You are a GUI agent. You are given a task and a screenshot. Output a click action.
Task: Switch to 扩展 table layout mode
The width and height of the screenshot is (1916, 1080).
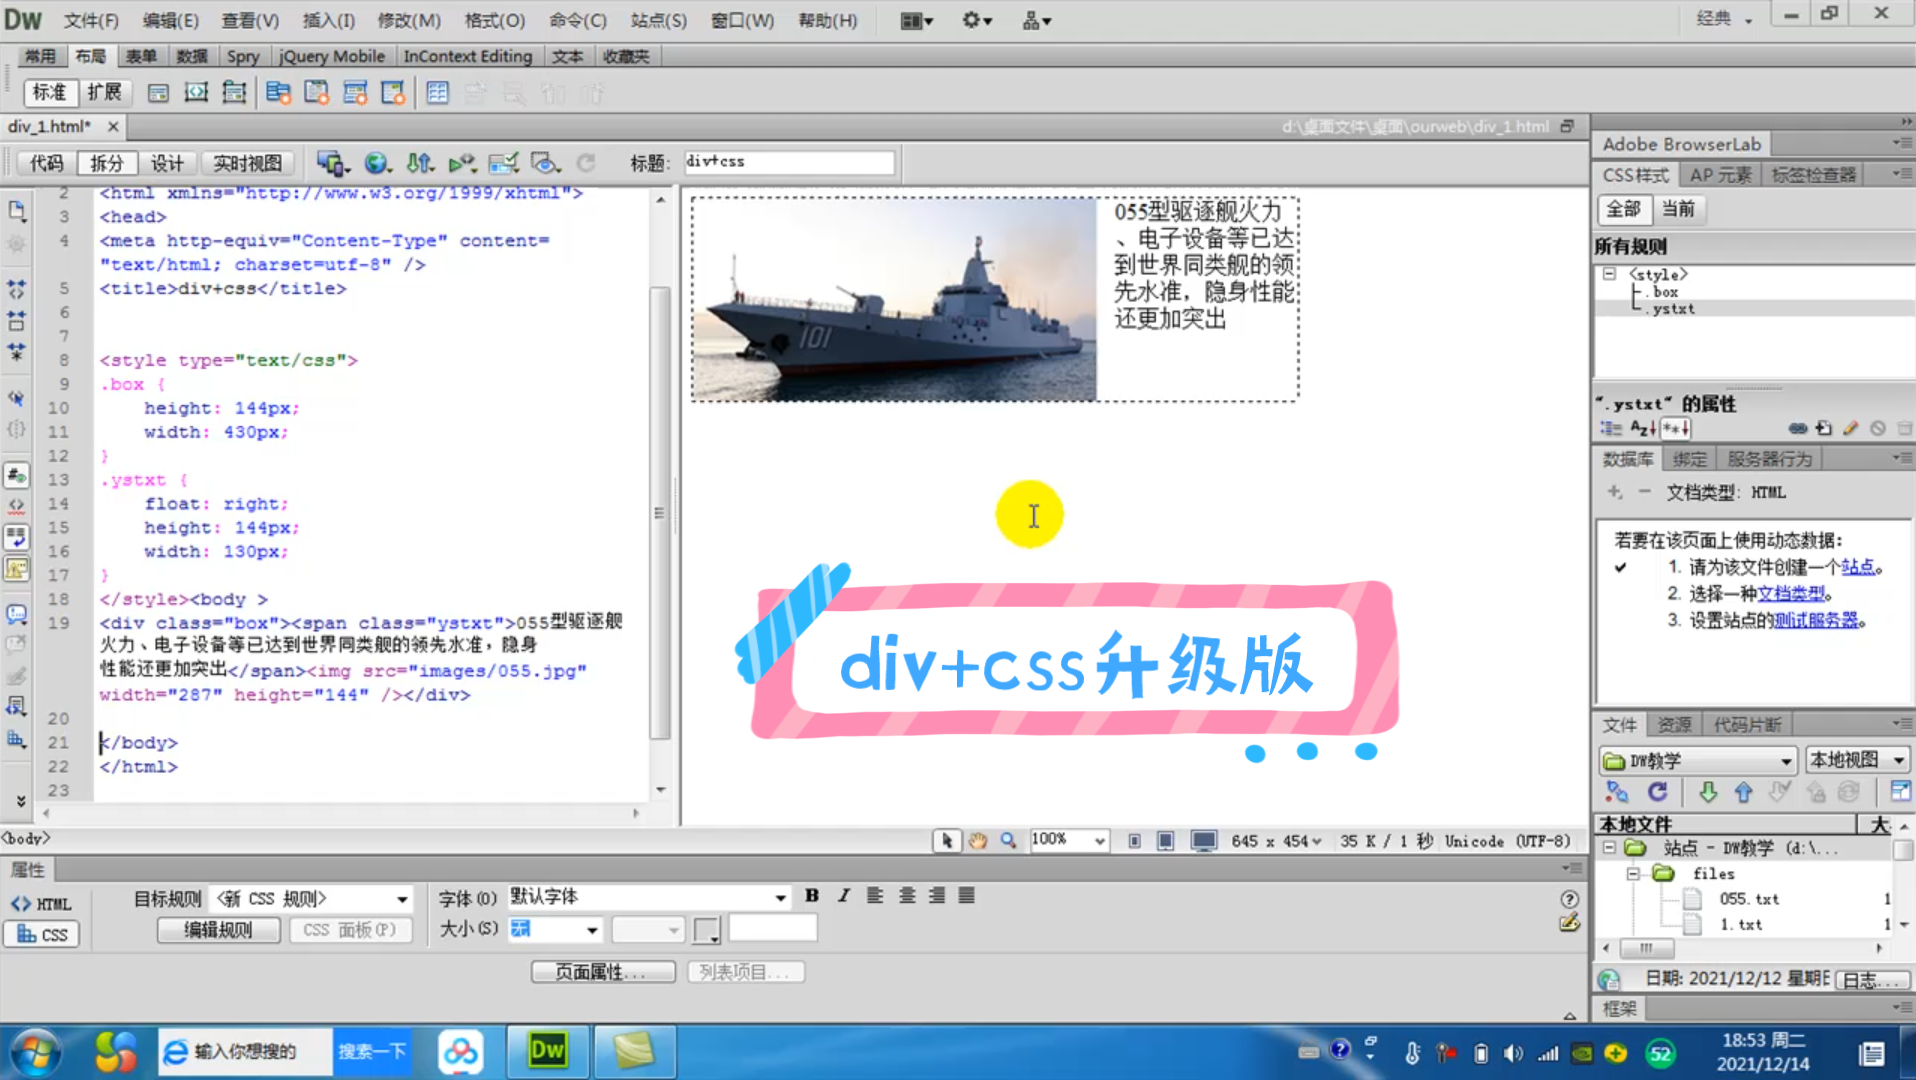(x=105, y=92)
